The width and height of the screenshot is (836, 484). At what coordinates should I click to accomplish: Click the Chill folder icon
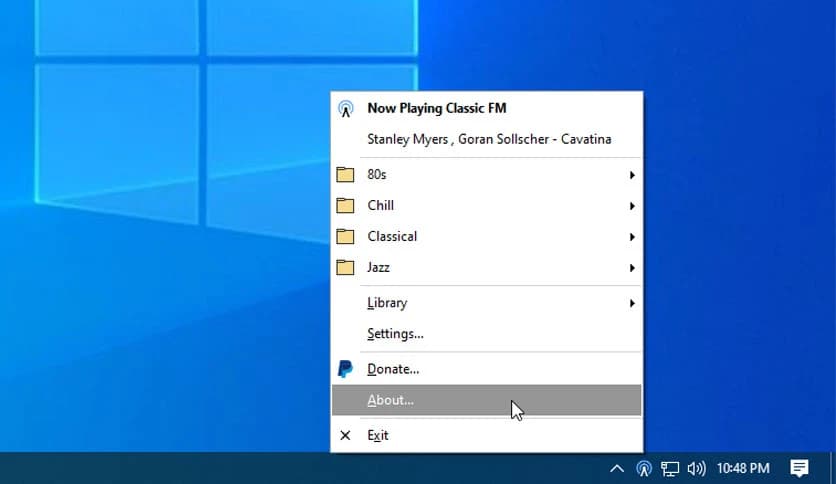(x=346, y=206)
